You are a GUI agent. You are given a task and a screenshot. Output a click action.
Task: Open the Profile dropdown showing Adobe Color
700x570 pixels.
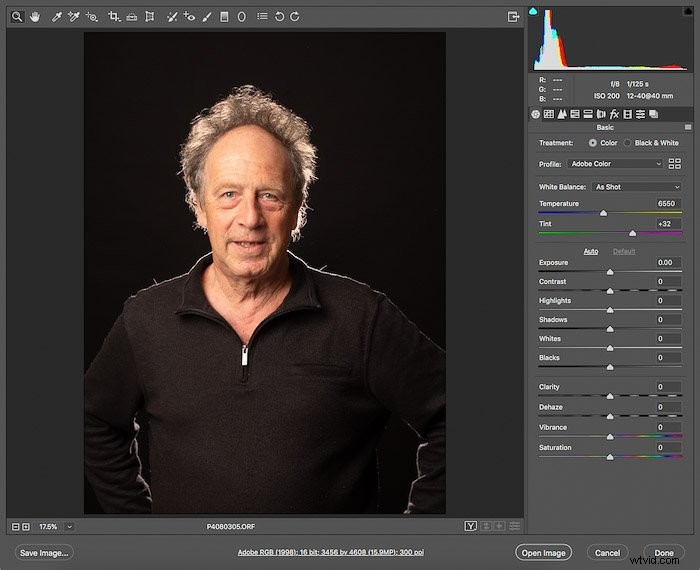(616, 164)
